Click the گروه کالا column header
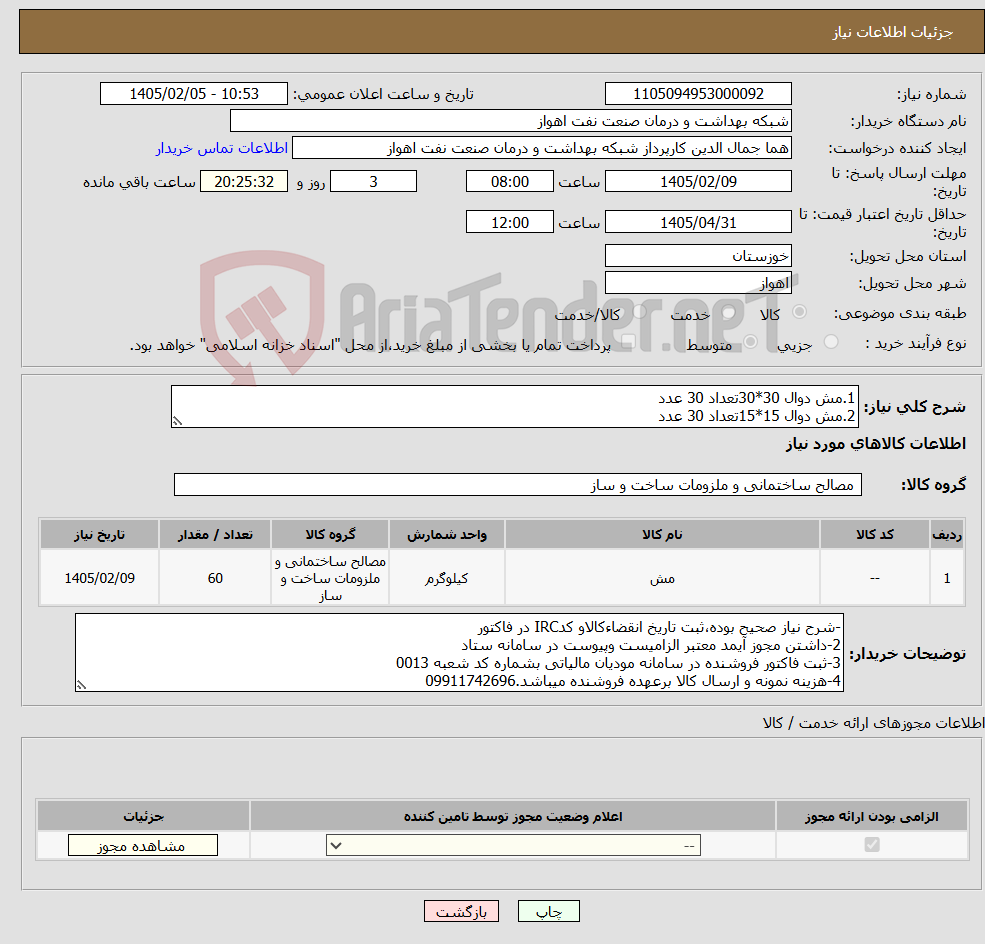 pyautogui.click(x=330, y=534)
